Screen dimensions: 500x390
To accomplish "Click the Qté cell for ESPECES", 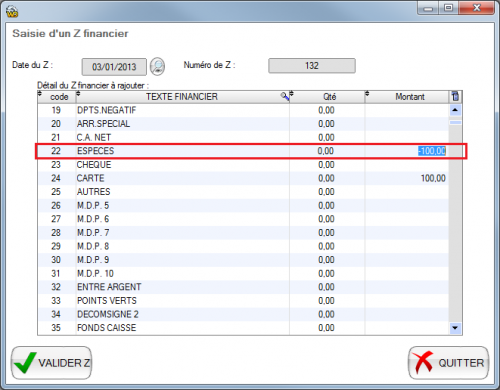I will (x=327, y=151).
